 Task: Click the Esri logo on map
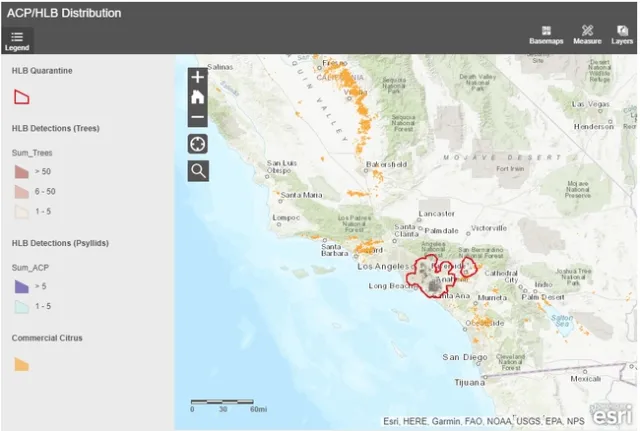611,414
